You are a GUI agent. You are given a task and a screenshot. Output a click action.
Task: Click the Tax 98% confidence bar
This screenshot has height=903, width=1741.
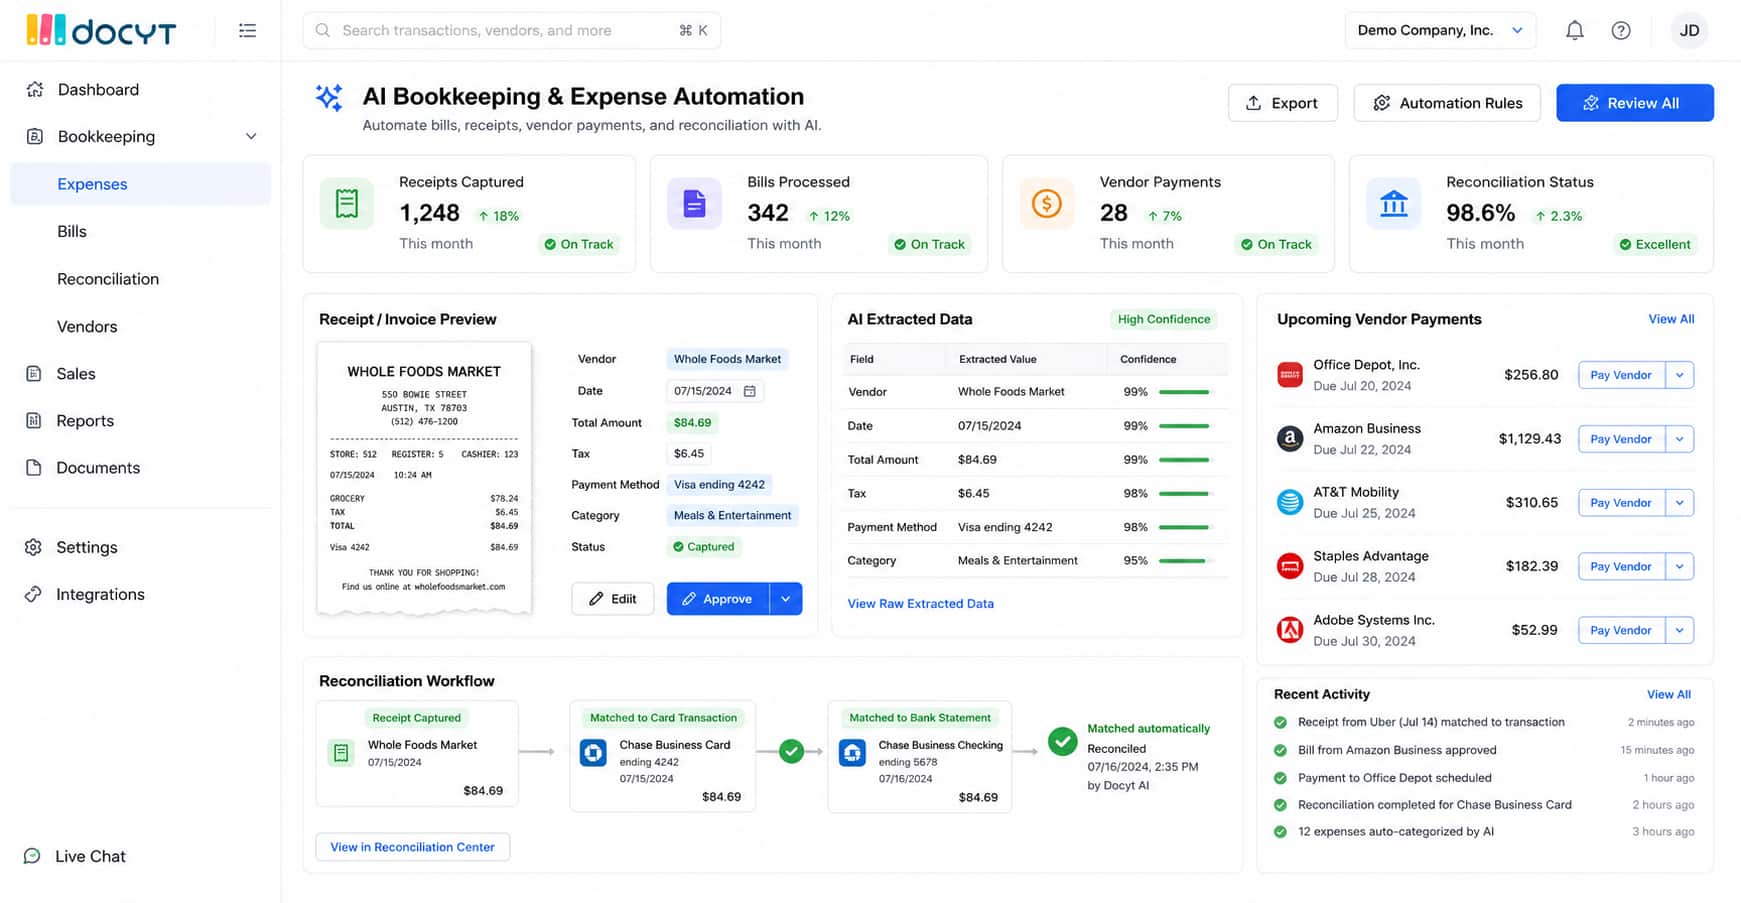1185,494
